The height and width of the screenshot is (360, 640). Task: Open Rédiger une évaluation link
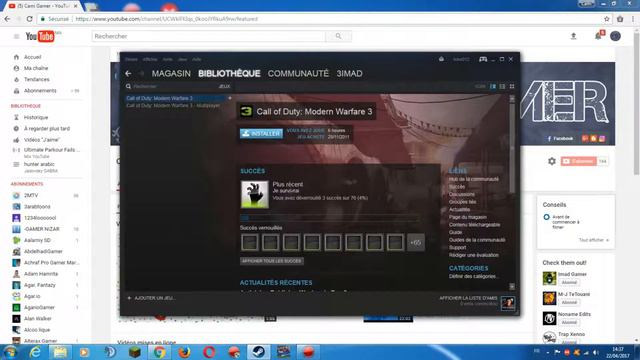click(x=473, y=255)
